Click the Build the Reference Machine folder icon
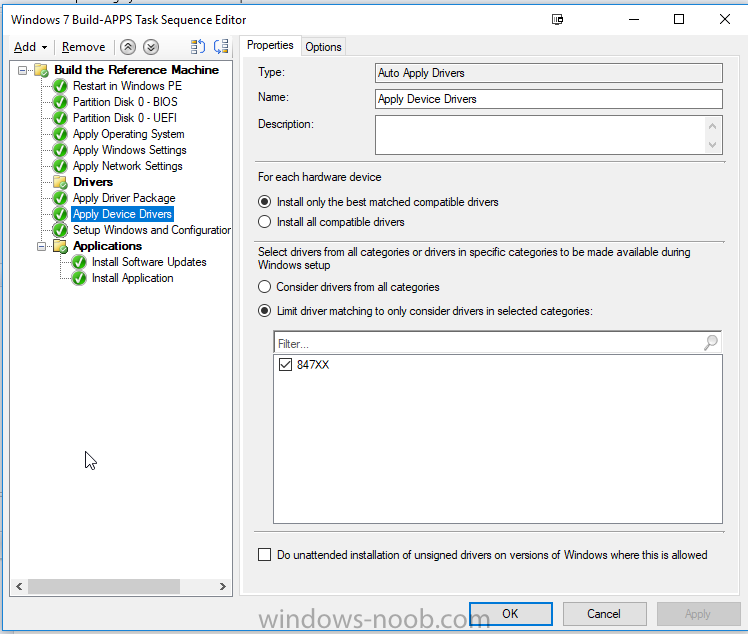 tap(42, 70)
